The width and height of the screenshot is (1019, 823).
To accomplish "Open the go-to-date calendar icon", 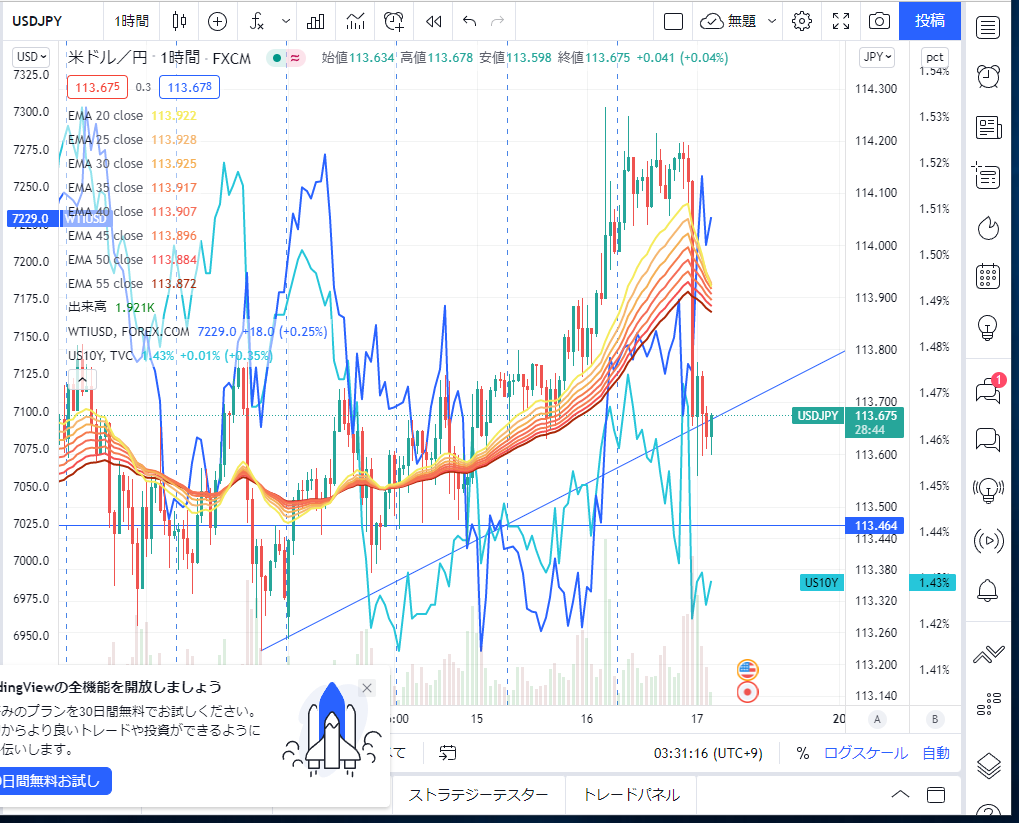I will click(x=447, y=753).
